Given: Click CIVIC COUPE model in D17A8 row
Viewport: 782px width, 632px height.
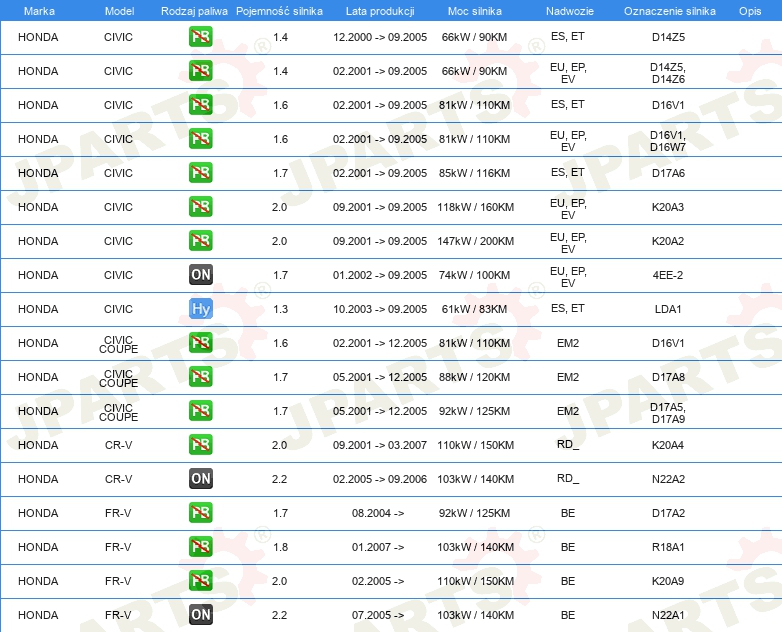Looking at the screenshot, I should click(x=118, y=378).
